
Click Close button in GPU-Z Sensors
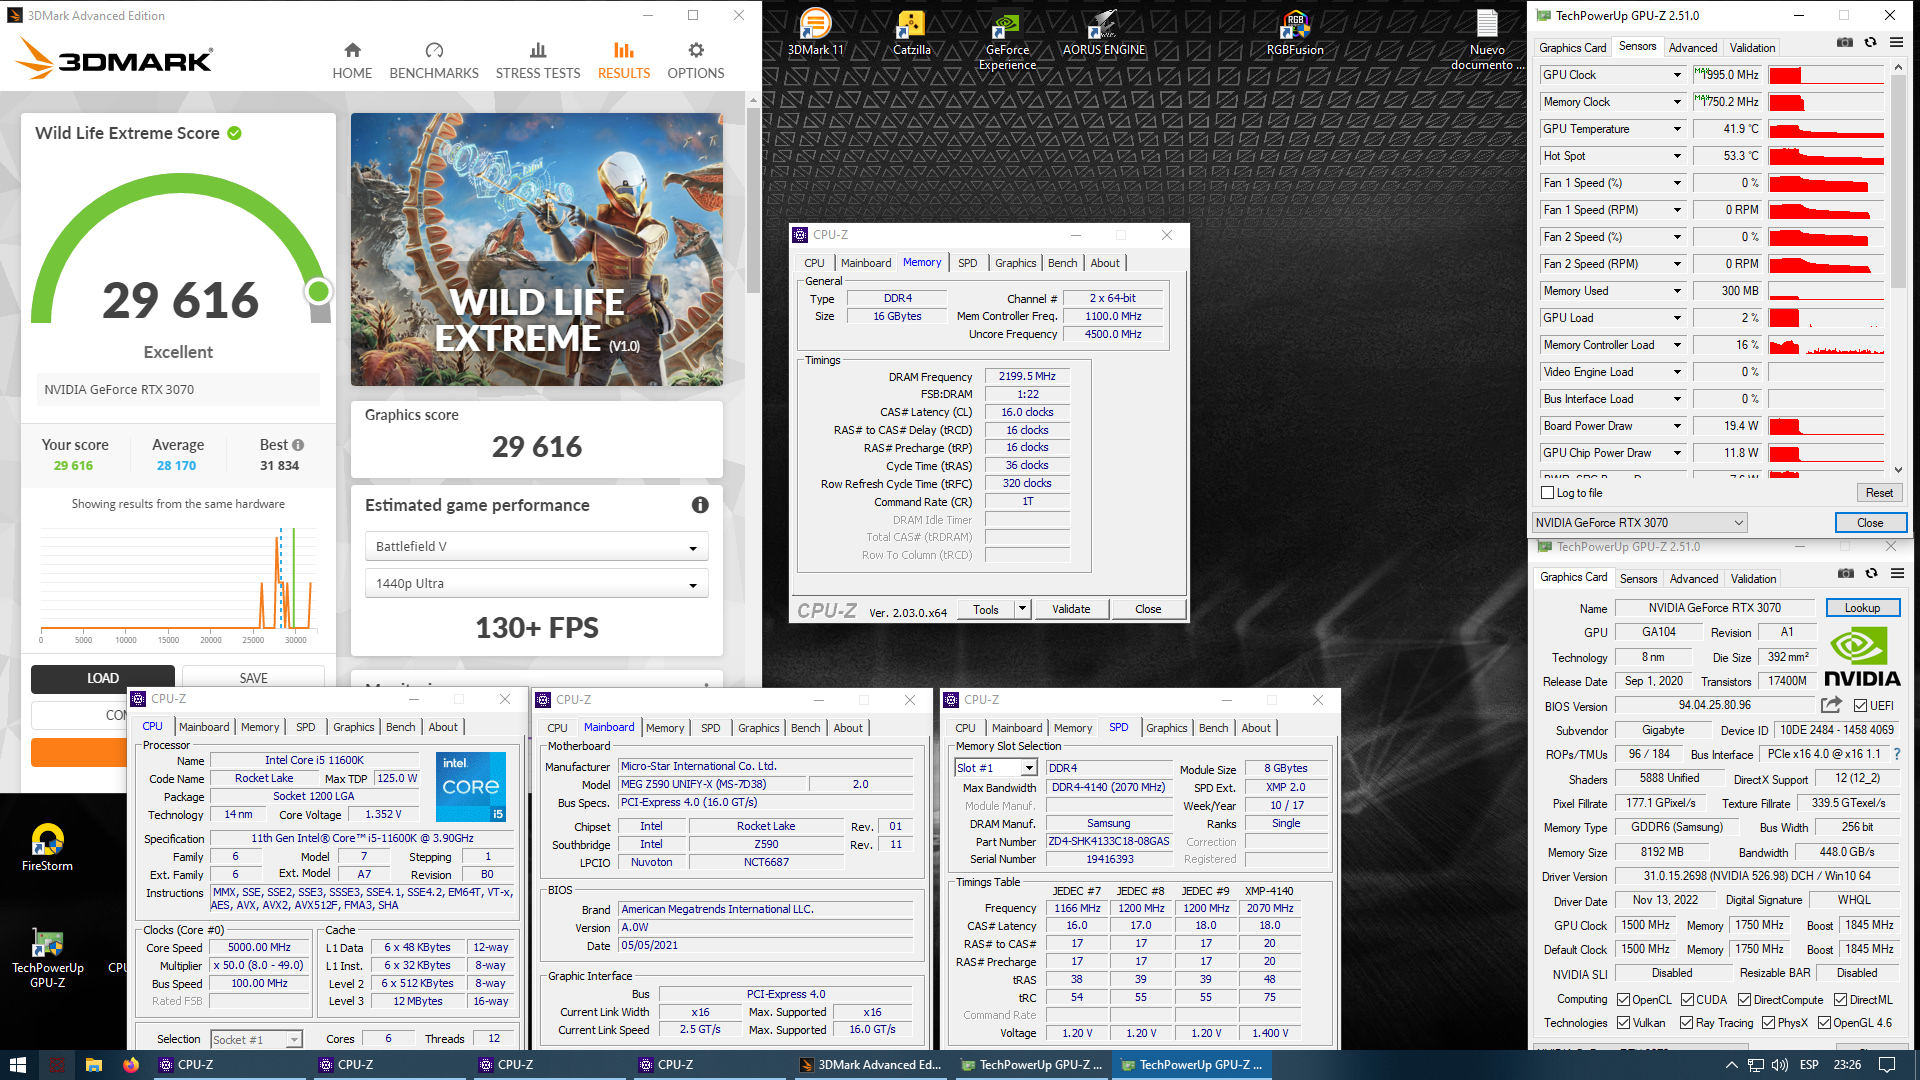(x=1870, y=523)
